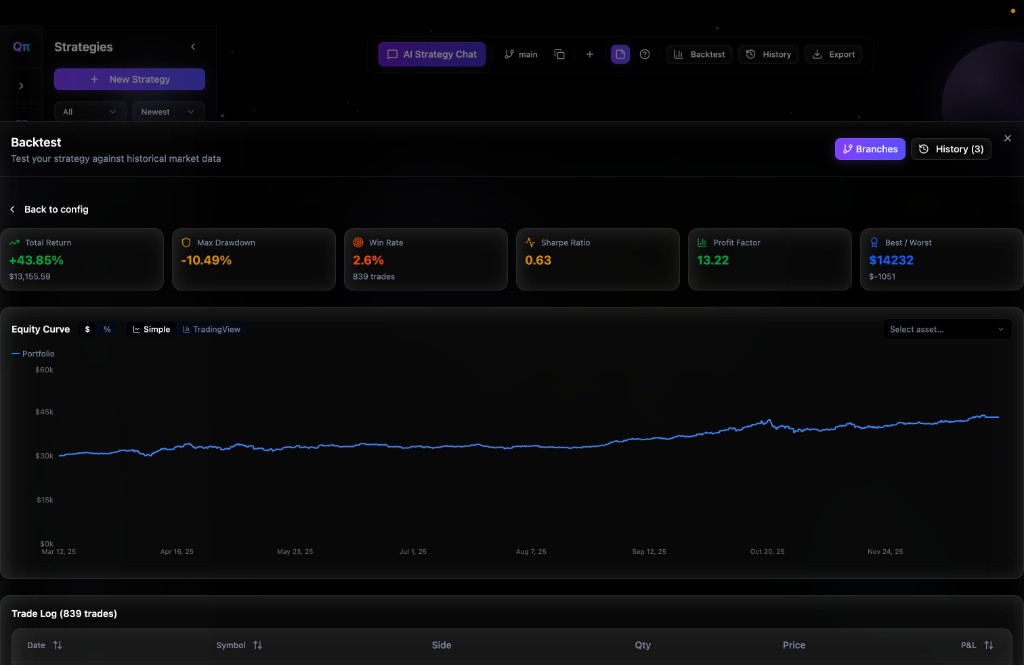Open the 'All' filter dropdown
The height and width of the screenshot is (665, 1024).
(x=89, y=112)
